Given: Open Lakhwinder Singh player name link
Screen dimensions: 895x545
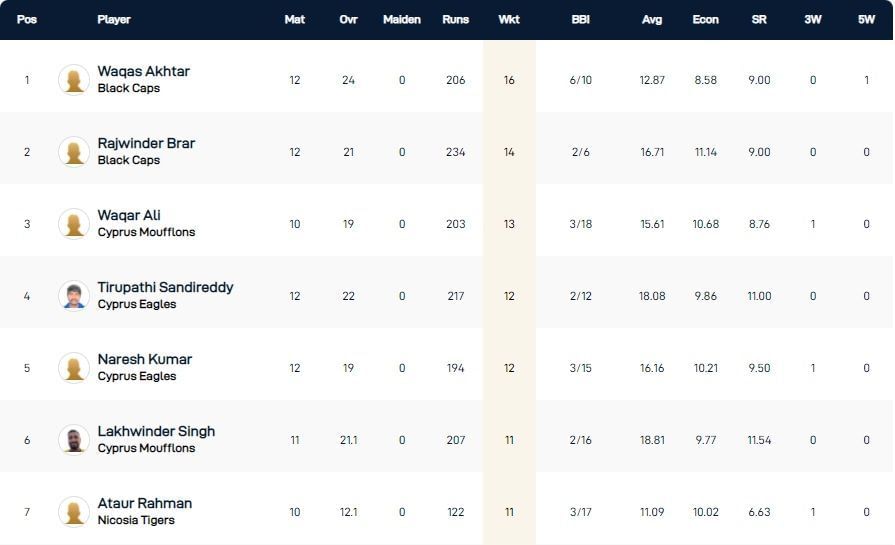Looking at the screenshot, I should [x=156, y=432].
